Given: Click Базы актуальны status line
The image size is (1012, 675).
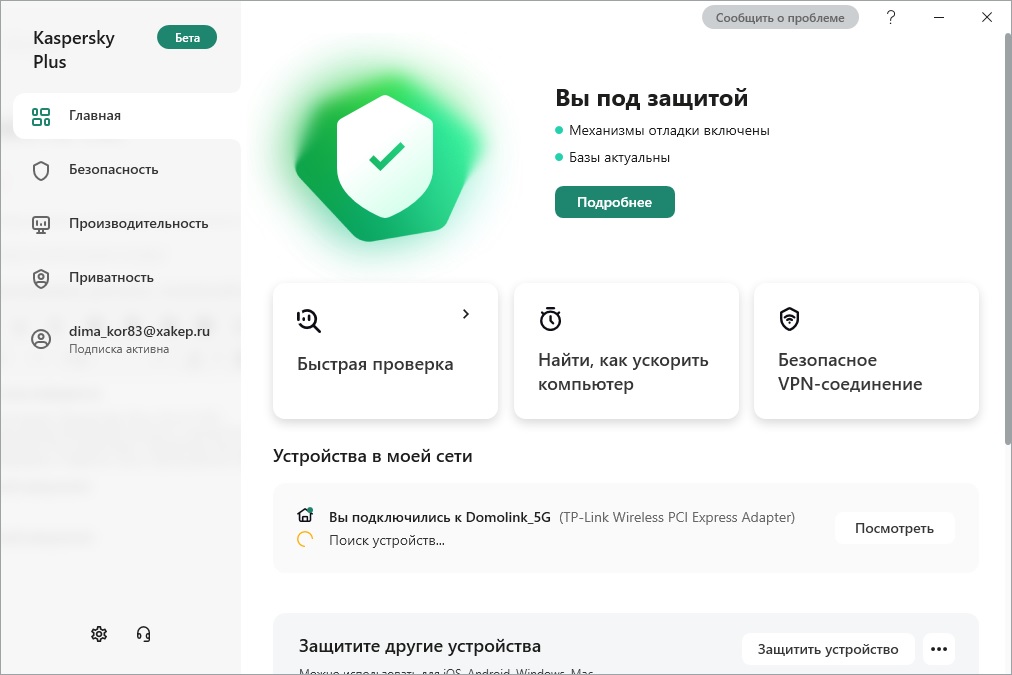Looking at the screenshot, I should 619,157.
